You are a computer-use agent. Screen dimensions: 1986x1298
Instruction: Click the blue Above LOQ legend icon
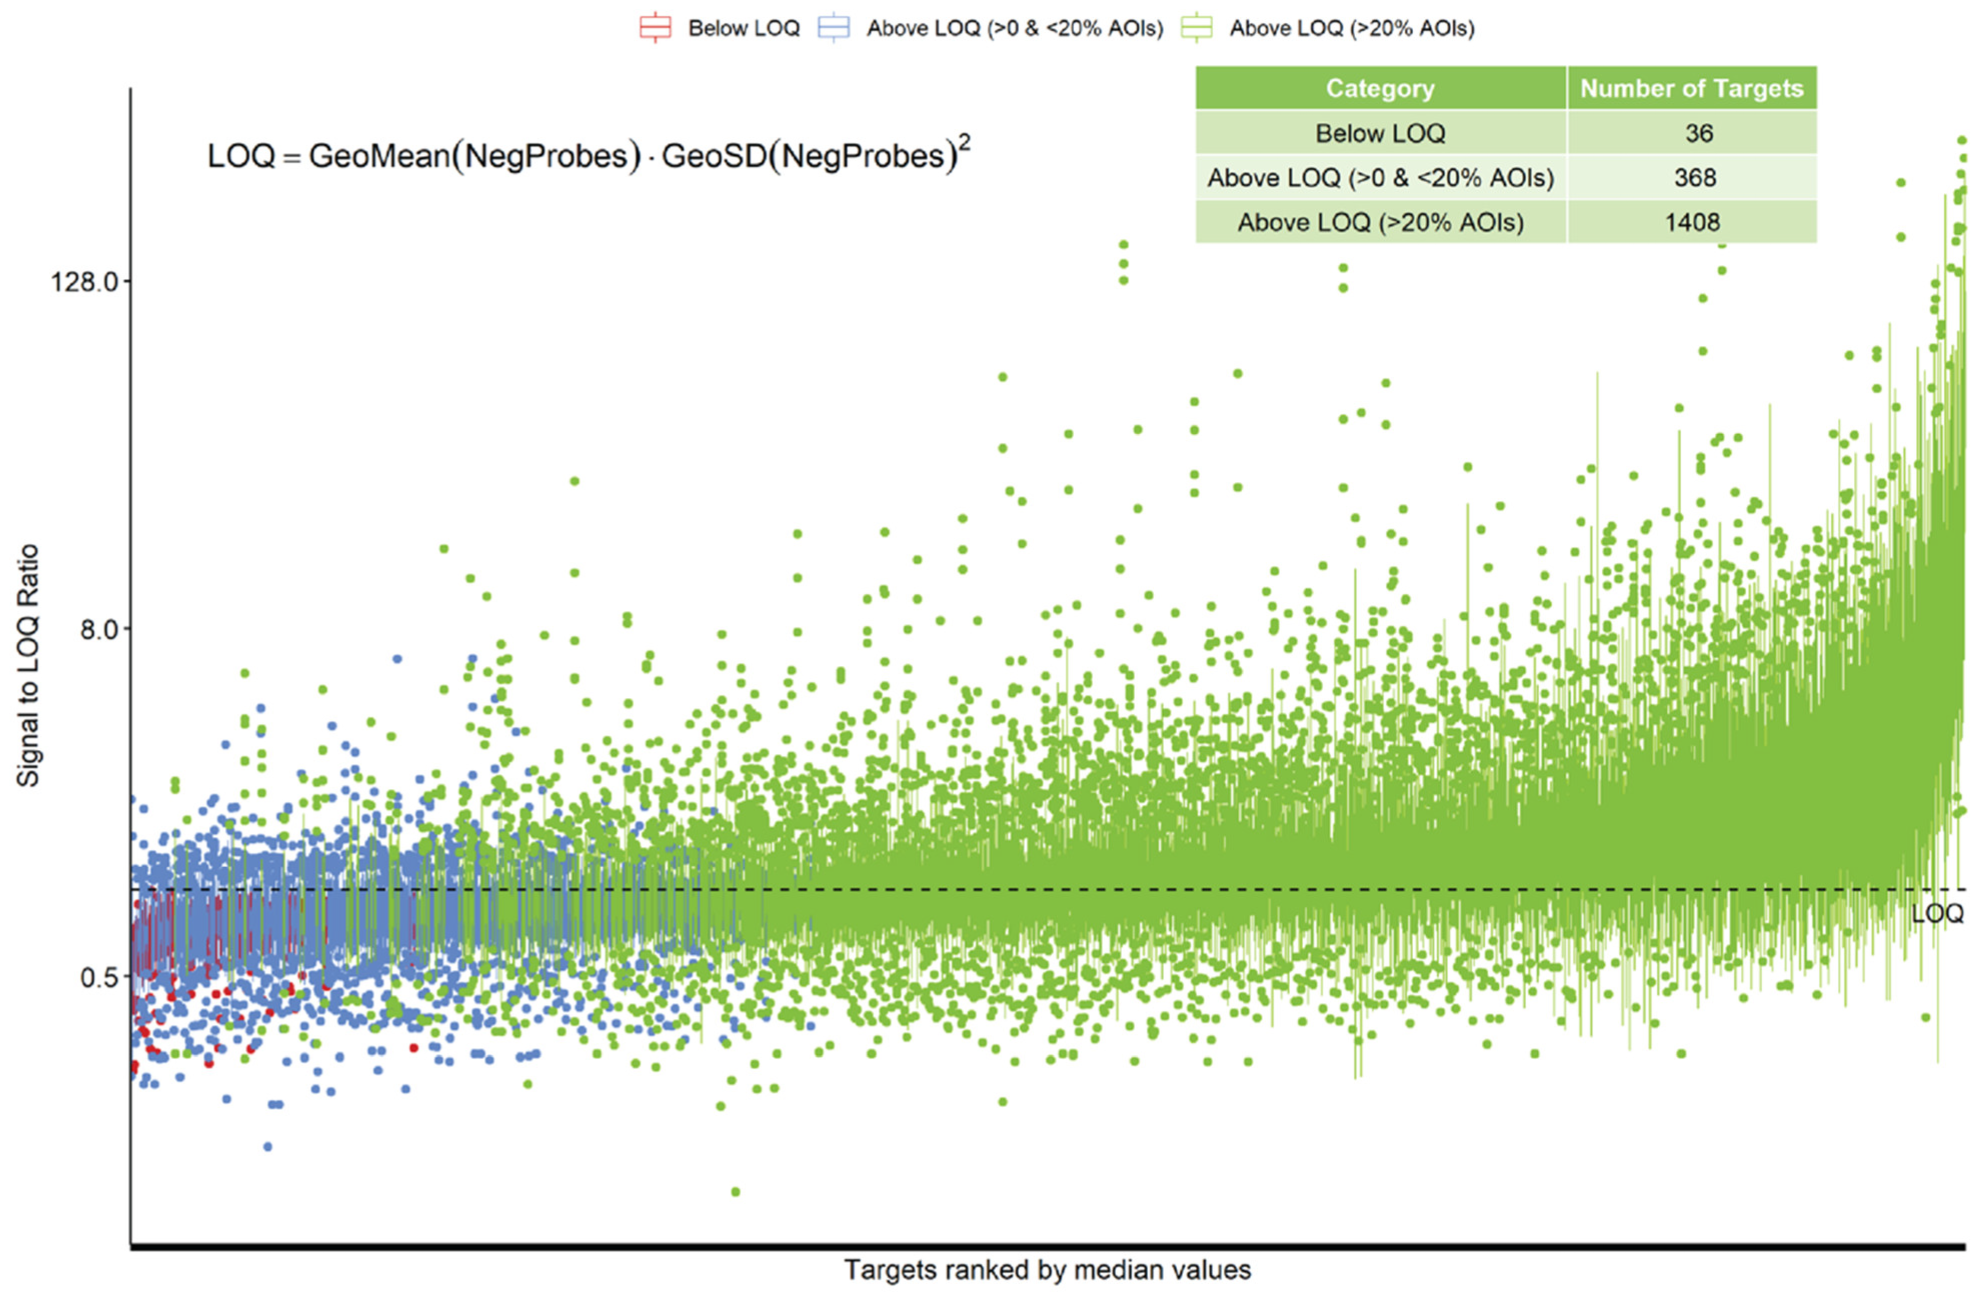click(834, 28)
